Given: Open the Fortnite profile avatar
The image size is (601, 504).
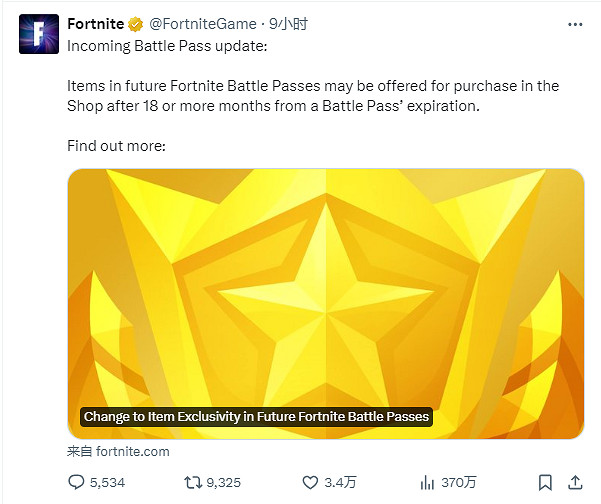Looking at the screenshot, I should [39, 34].
